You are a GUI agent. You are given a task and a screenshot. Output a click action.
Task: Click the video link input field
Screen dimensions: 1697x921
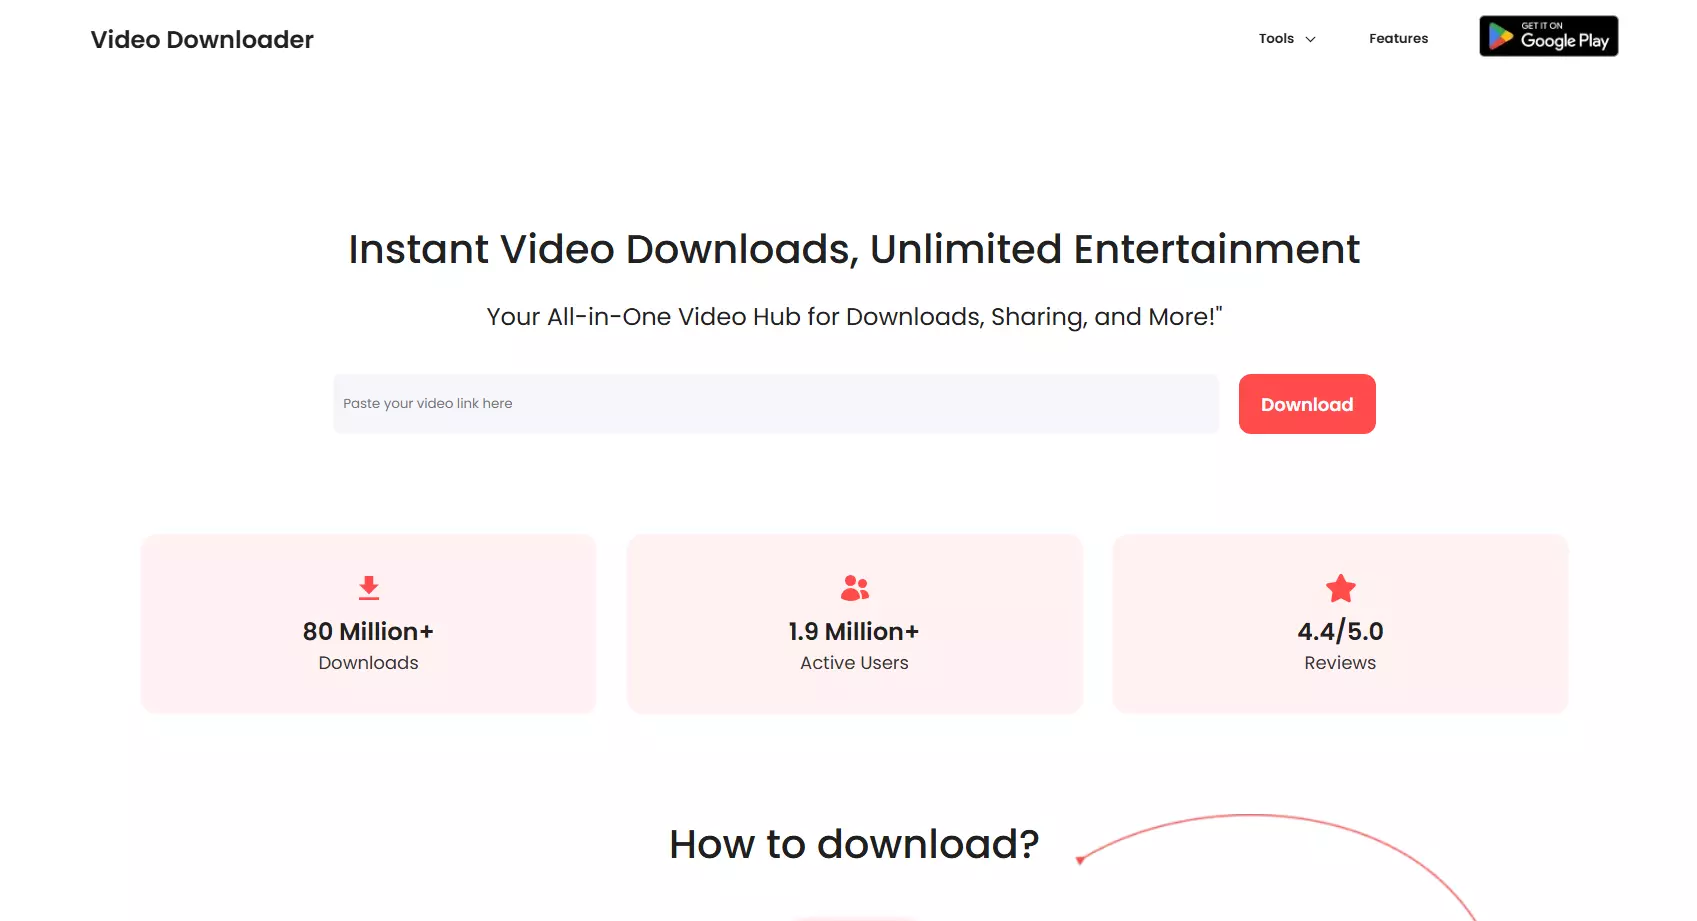point(776,403)
